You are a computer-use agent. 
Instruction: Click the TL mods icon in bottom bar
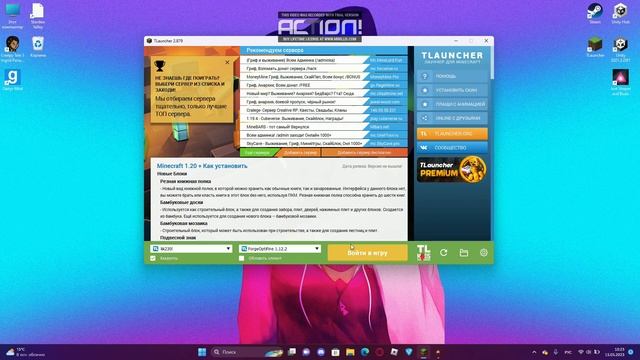(423, 253)
